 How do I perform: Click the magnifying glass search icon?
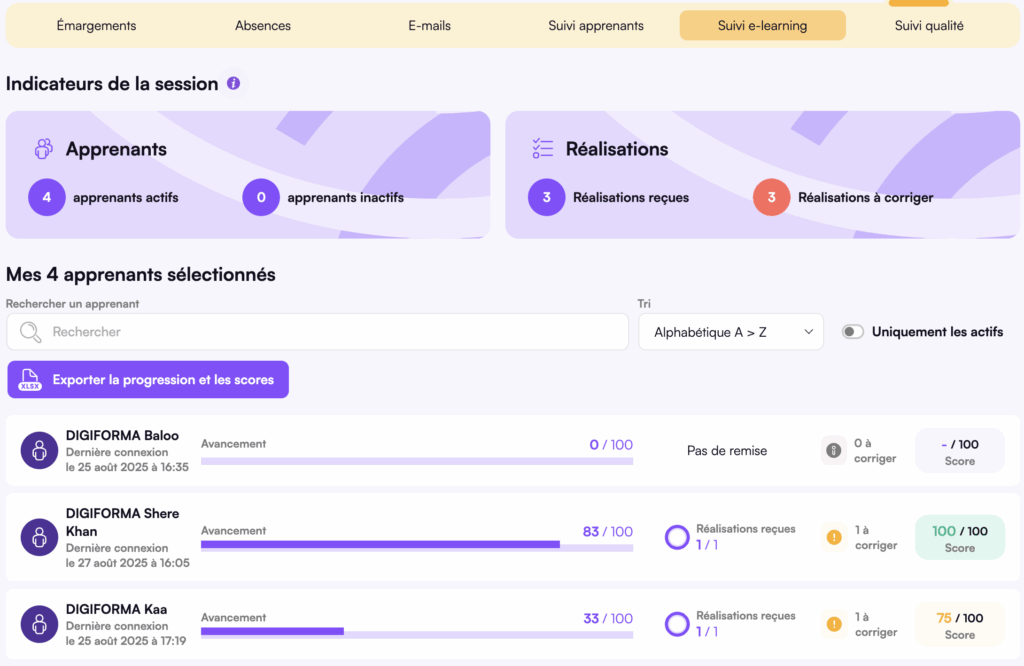tap(31, 332)
